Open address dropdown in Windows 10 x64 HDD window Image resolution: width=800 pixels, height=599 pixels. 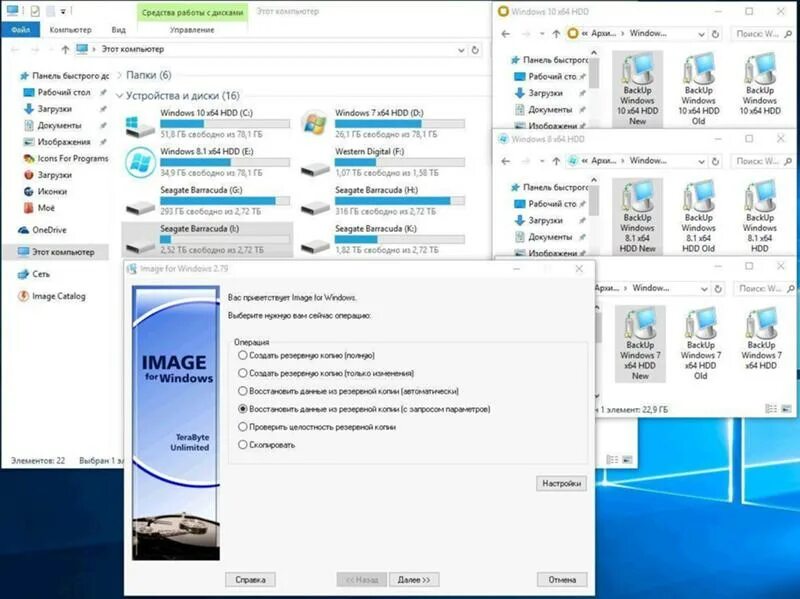[701, 34]
